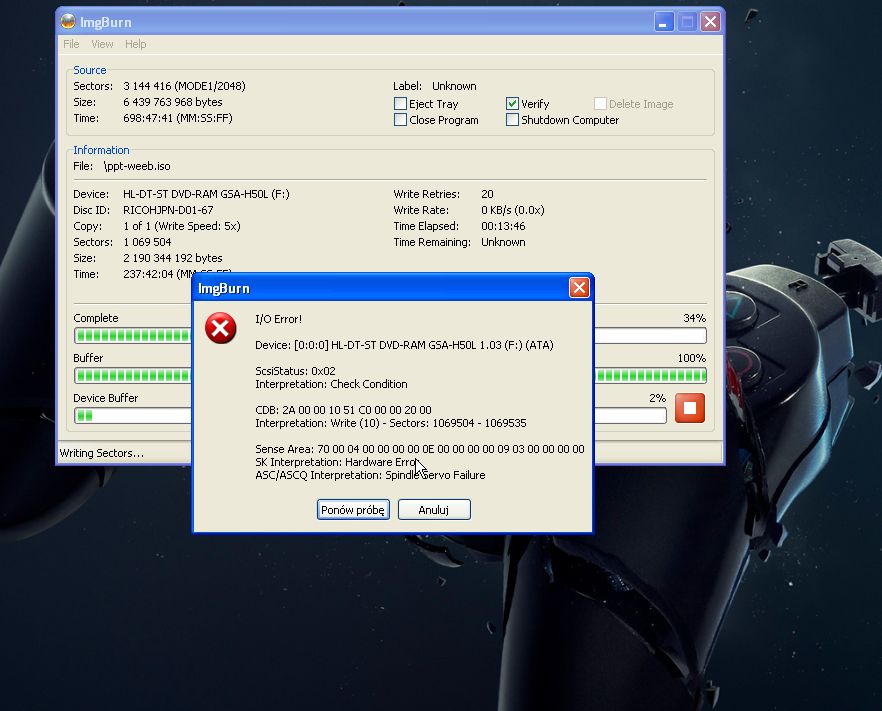
Task: Click the Write Retries value 20
Action: (x=487, y=194)
